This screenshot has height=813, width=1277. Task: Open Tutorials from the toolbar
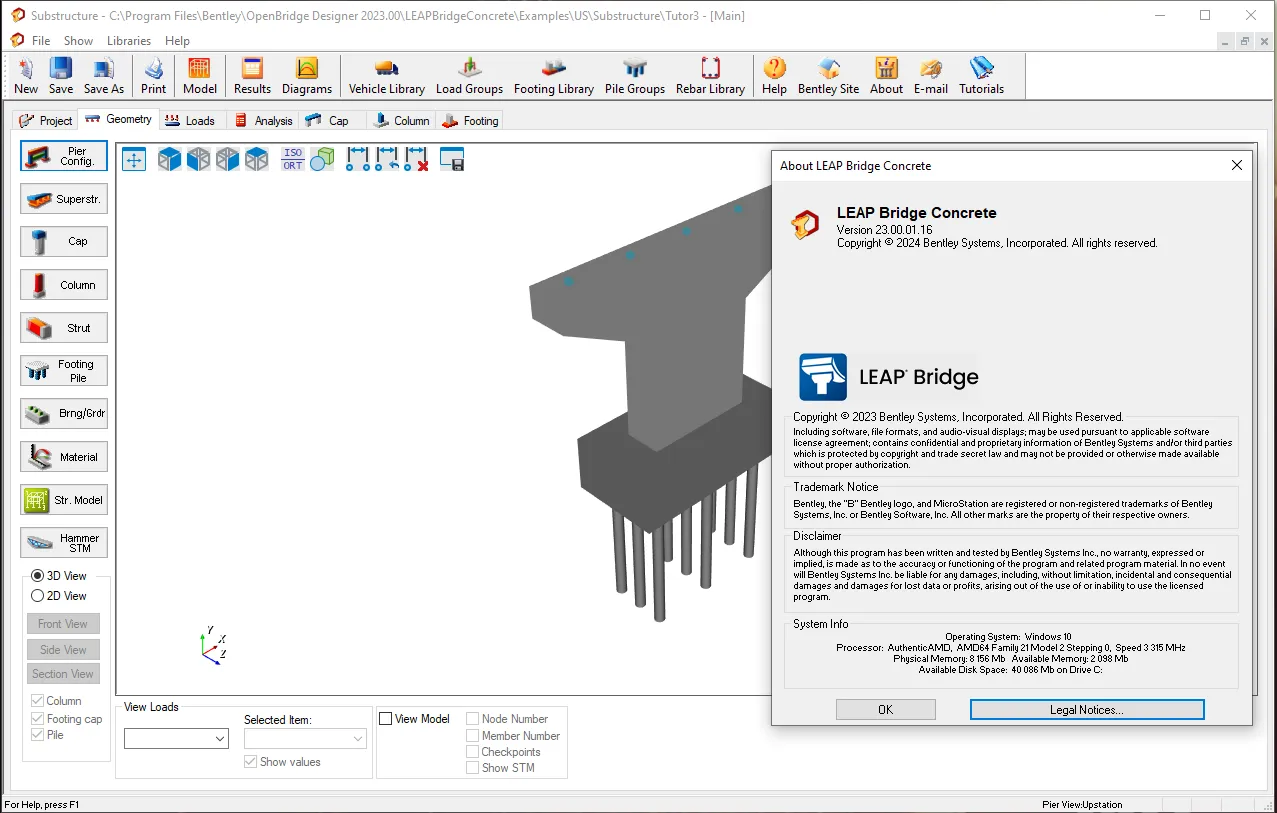pyautogui.click(x=982, y=76)
